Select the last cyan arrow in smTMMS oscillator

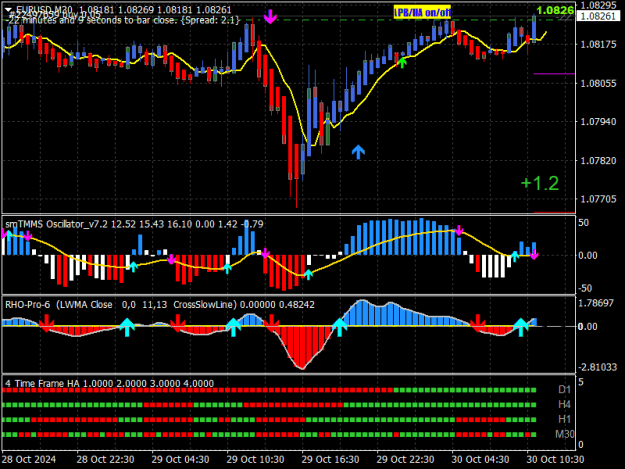(515, 256)
